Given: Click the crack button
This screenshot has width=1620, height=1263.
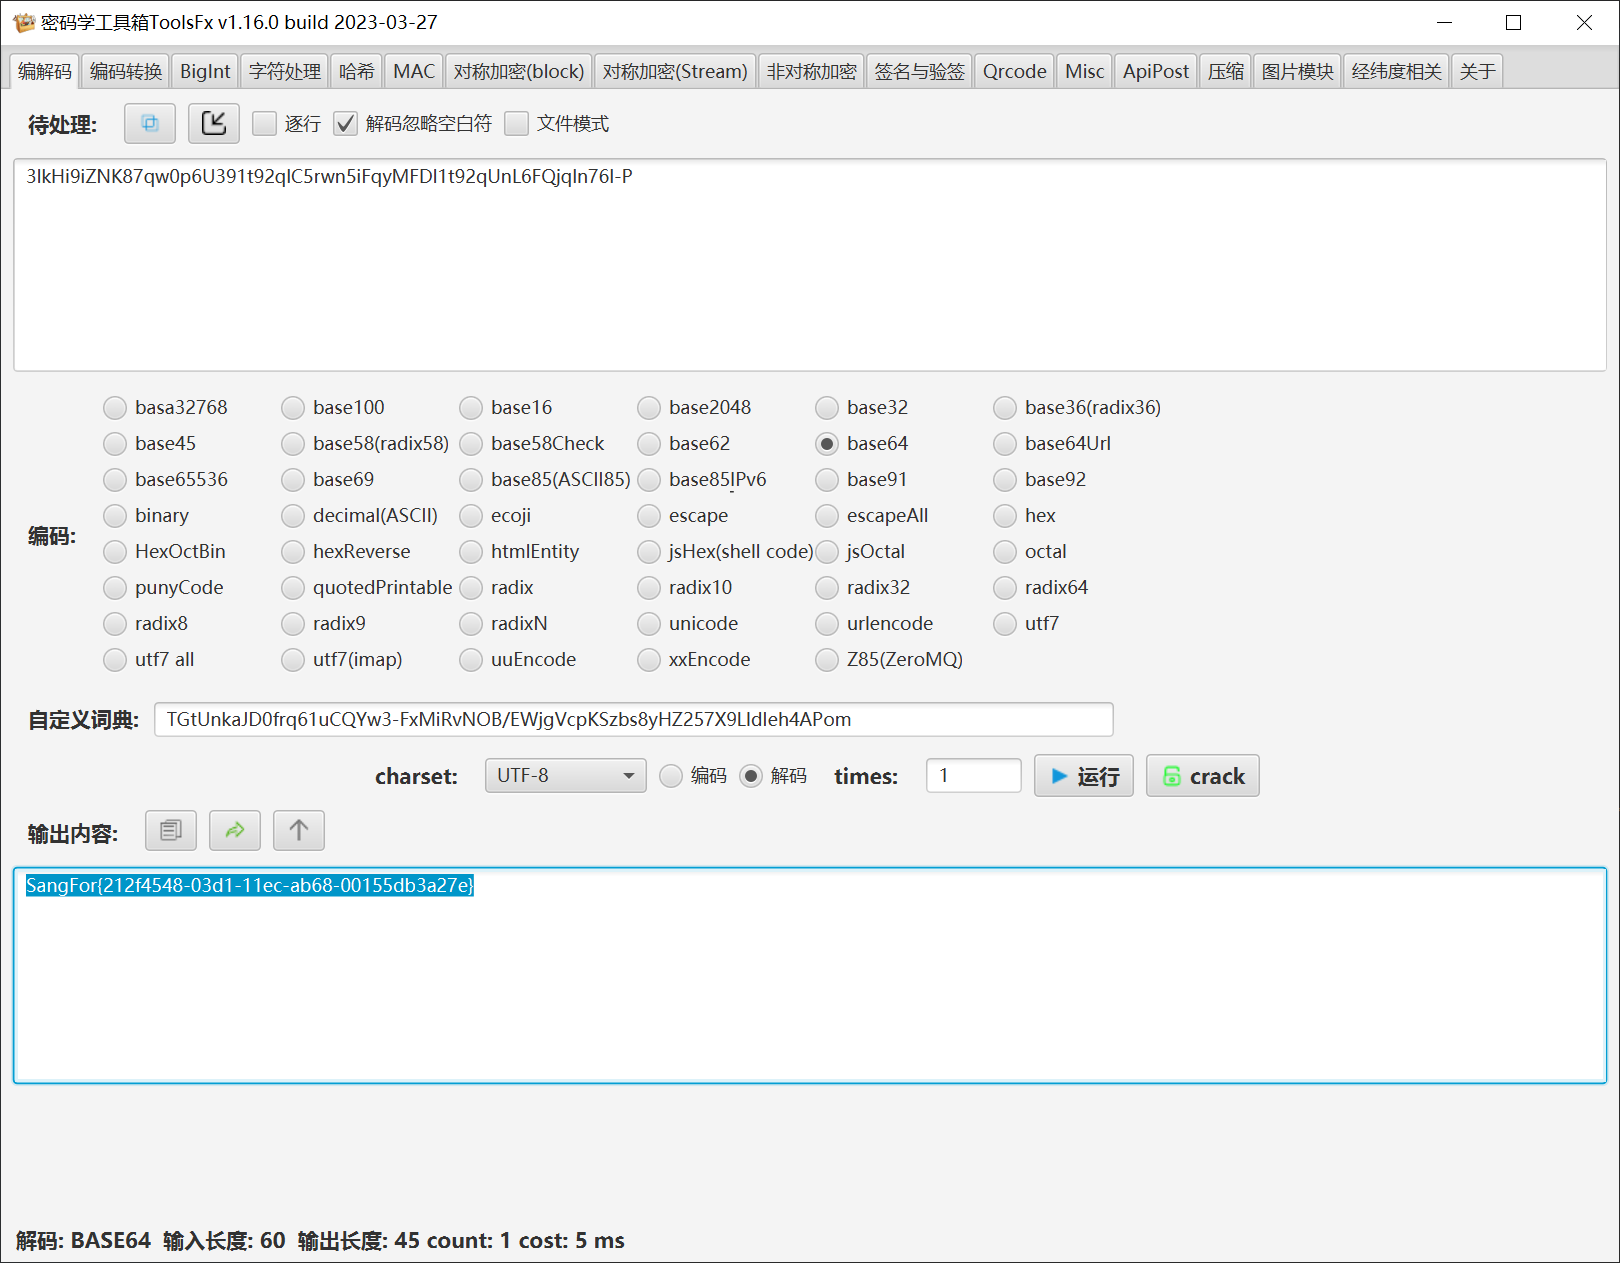Looking at the screenshot, I should coord(1203,776).
